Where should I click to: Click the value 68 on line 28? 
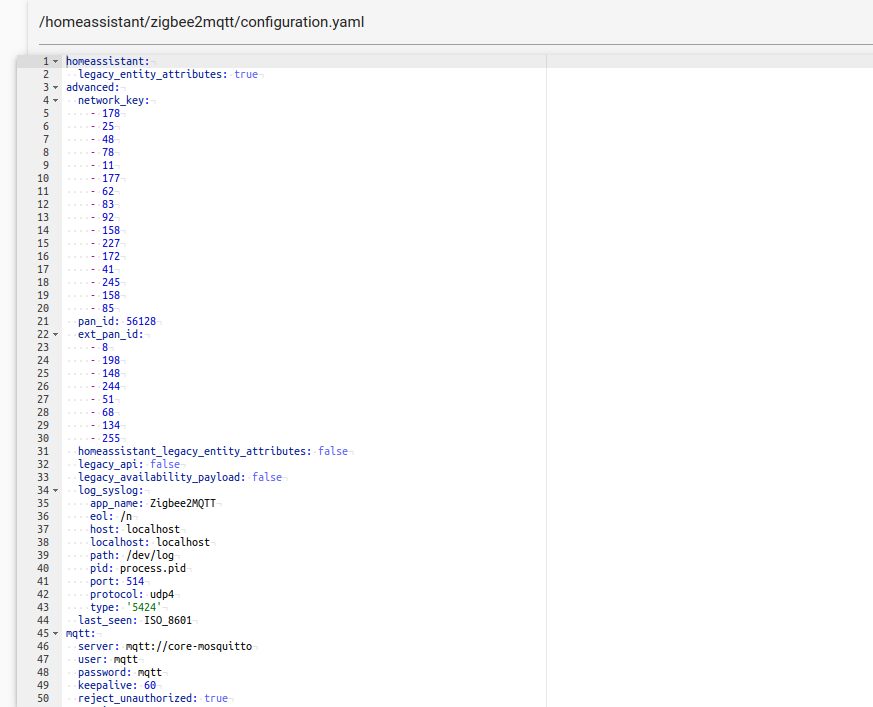108,413
